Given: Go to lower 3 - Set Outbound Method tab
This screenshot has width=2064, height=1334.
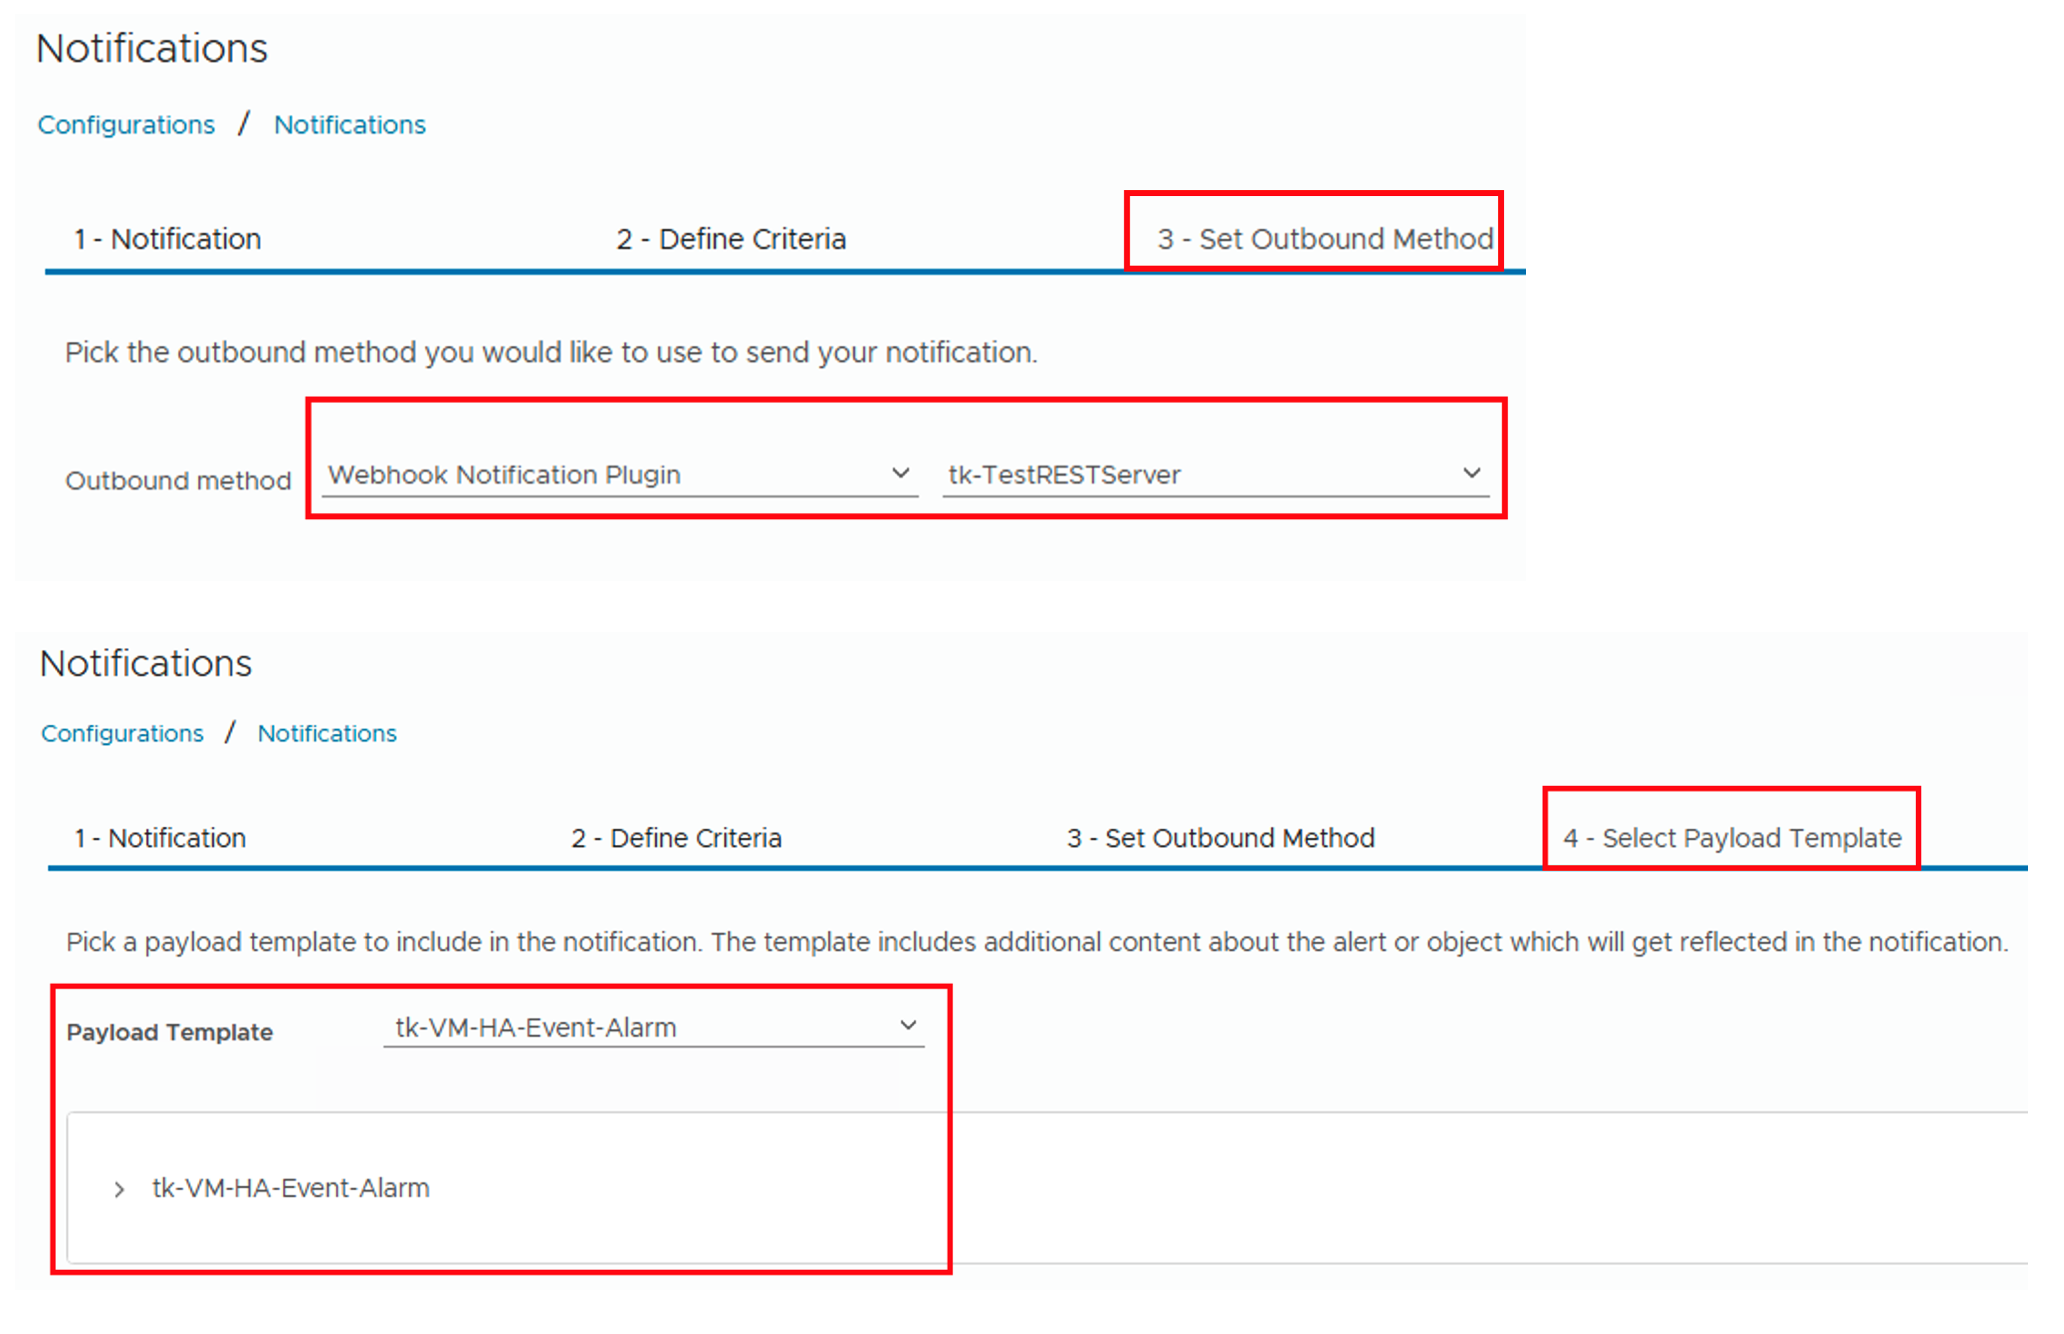Looking at the screenshot, I should pos(1220,838).
